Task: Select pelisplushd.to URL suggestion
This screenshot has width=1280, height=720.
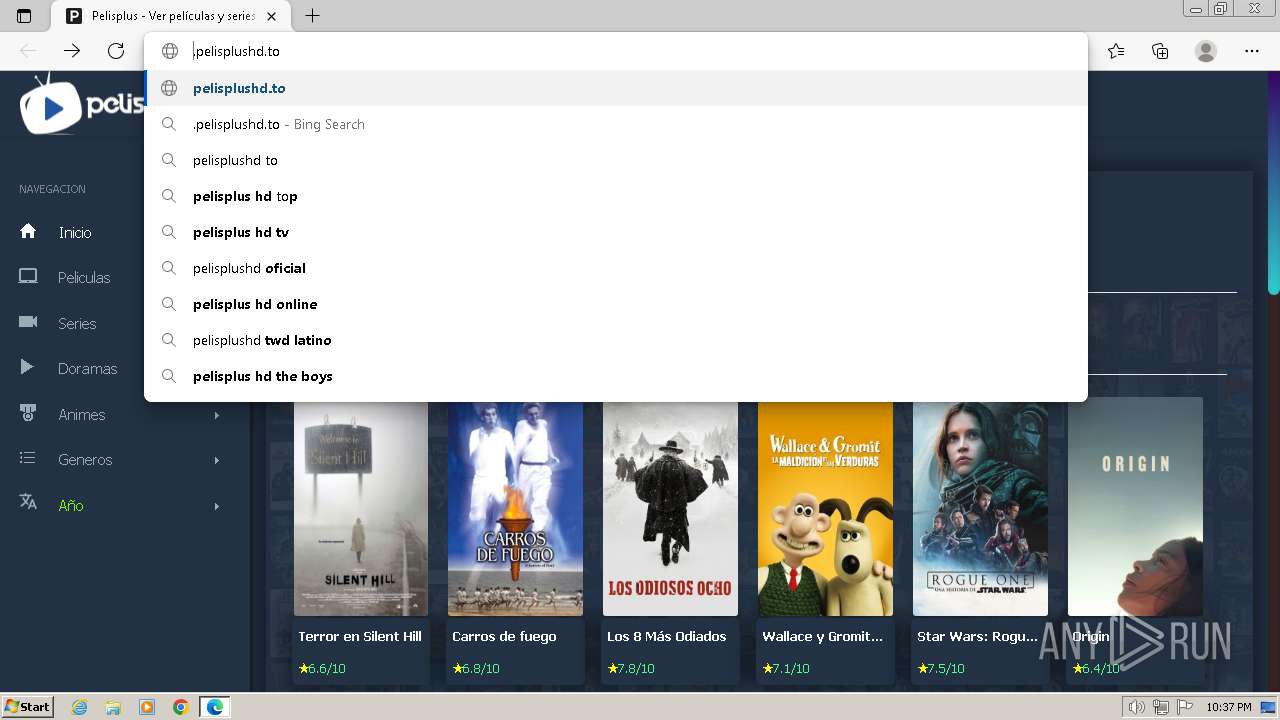Action: 616,88
